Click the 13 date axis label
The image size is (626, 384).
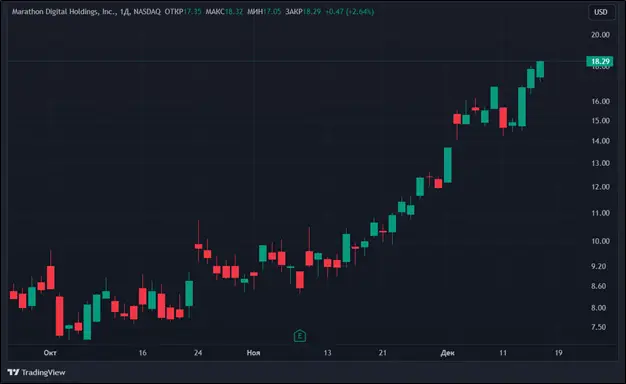tap(327, 353)
